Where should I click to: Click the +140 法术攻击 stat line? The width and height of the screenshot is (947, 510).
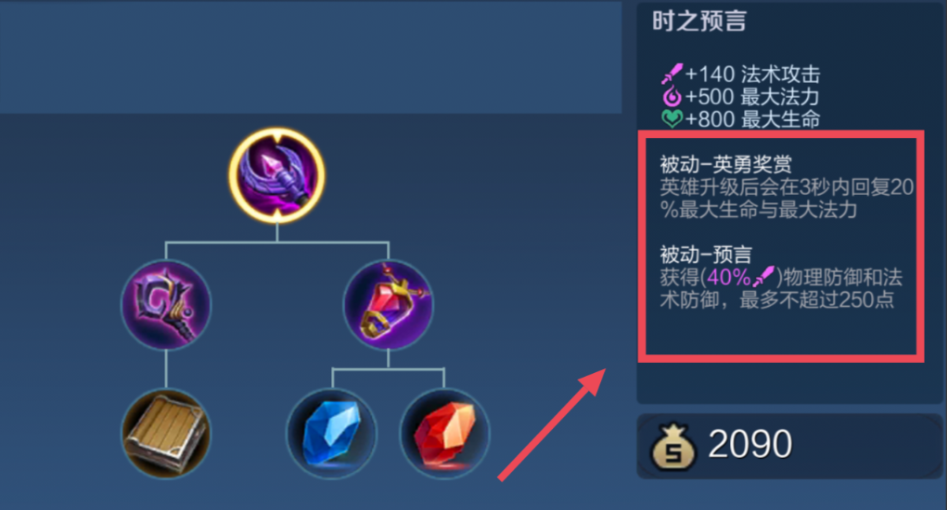(x=741, y=74)
